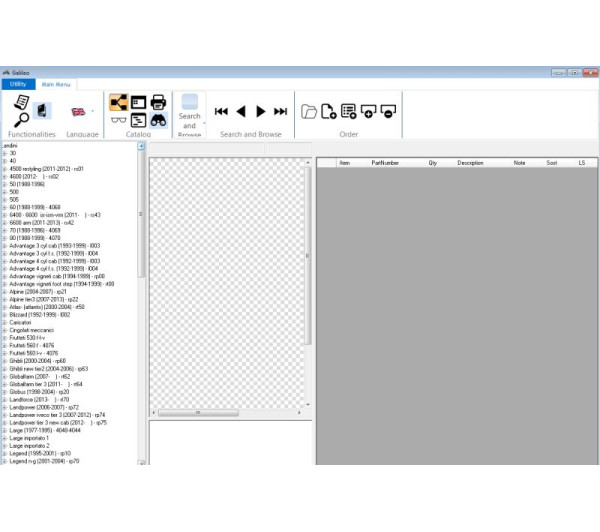This screenshot has width=600, height=532.
Task: Click the binoculars search icon
Action: click(158, 120)
